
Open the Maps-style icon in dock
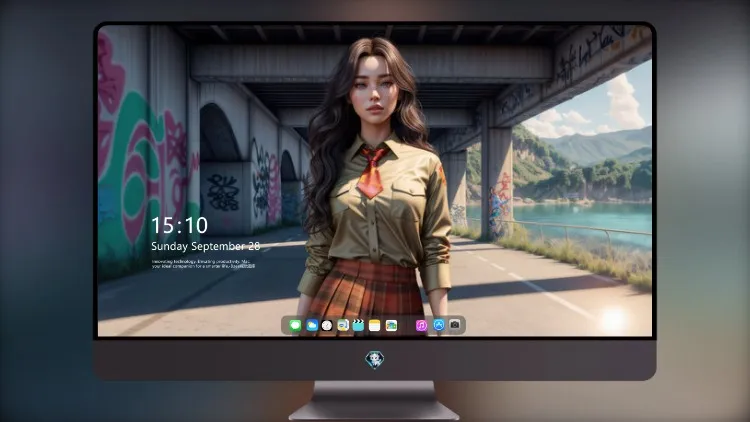[342, 325]
